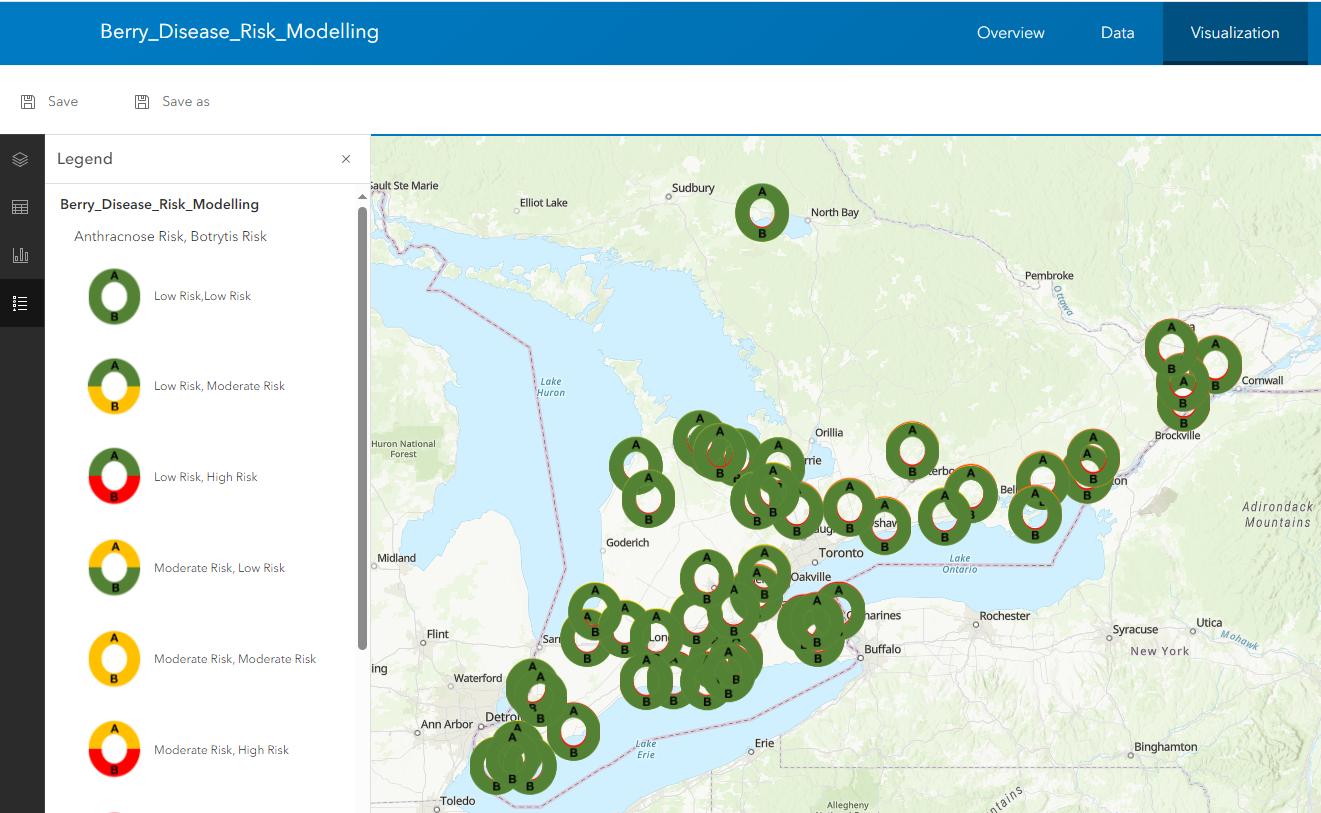Viewport: 1321px width, 813px height.
Task: Select the Visualization tab
Action: [x=1234, y=33]
